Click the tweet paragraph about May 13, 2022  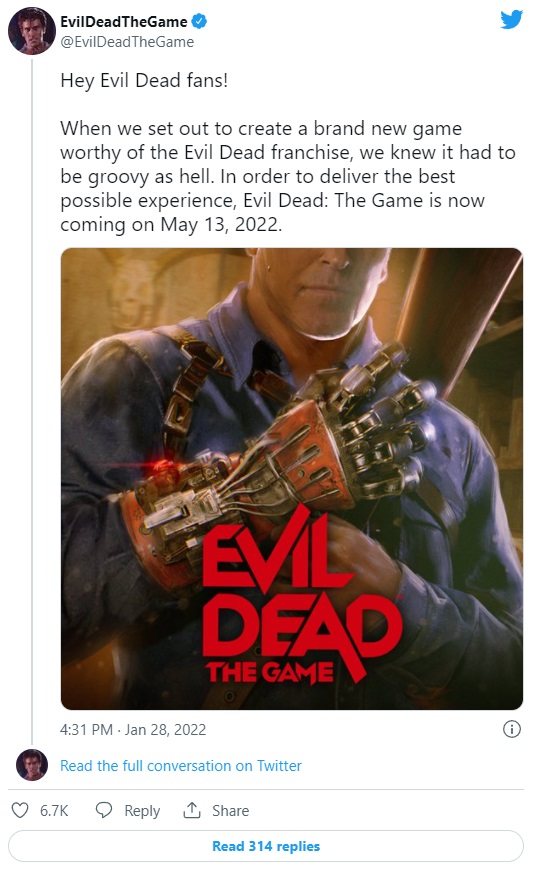288,176
